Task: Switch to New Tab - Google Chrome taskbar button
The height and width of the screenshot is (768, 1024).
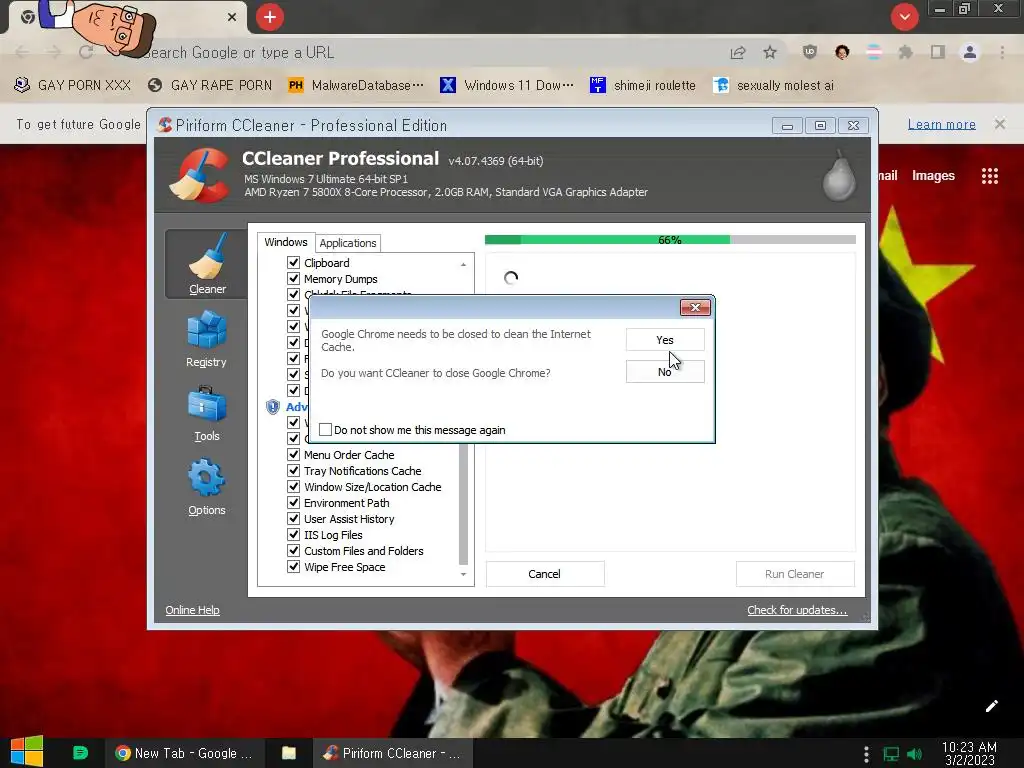Action: (184, 753)
